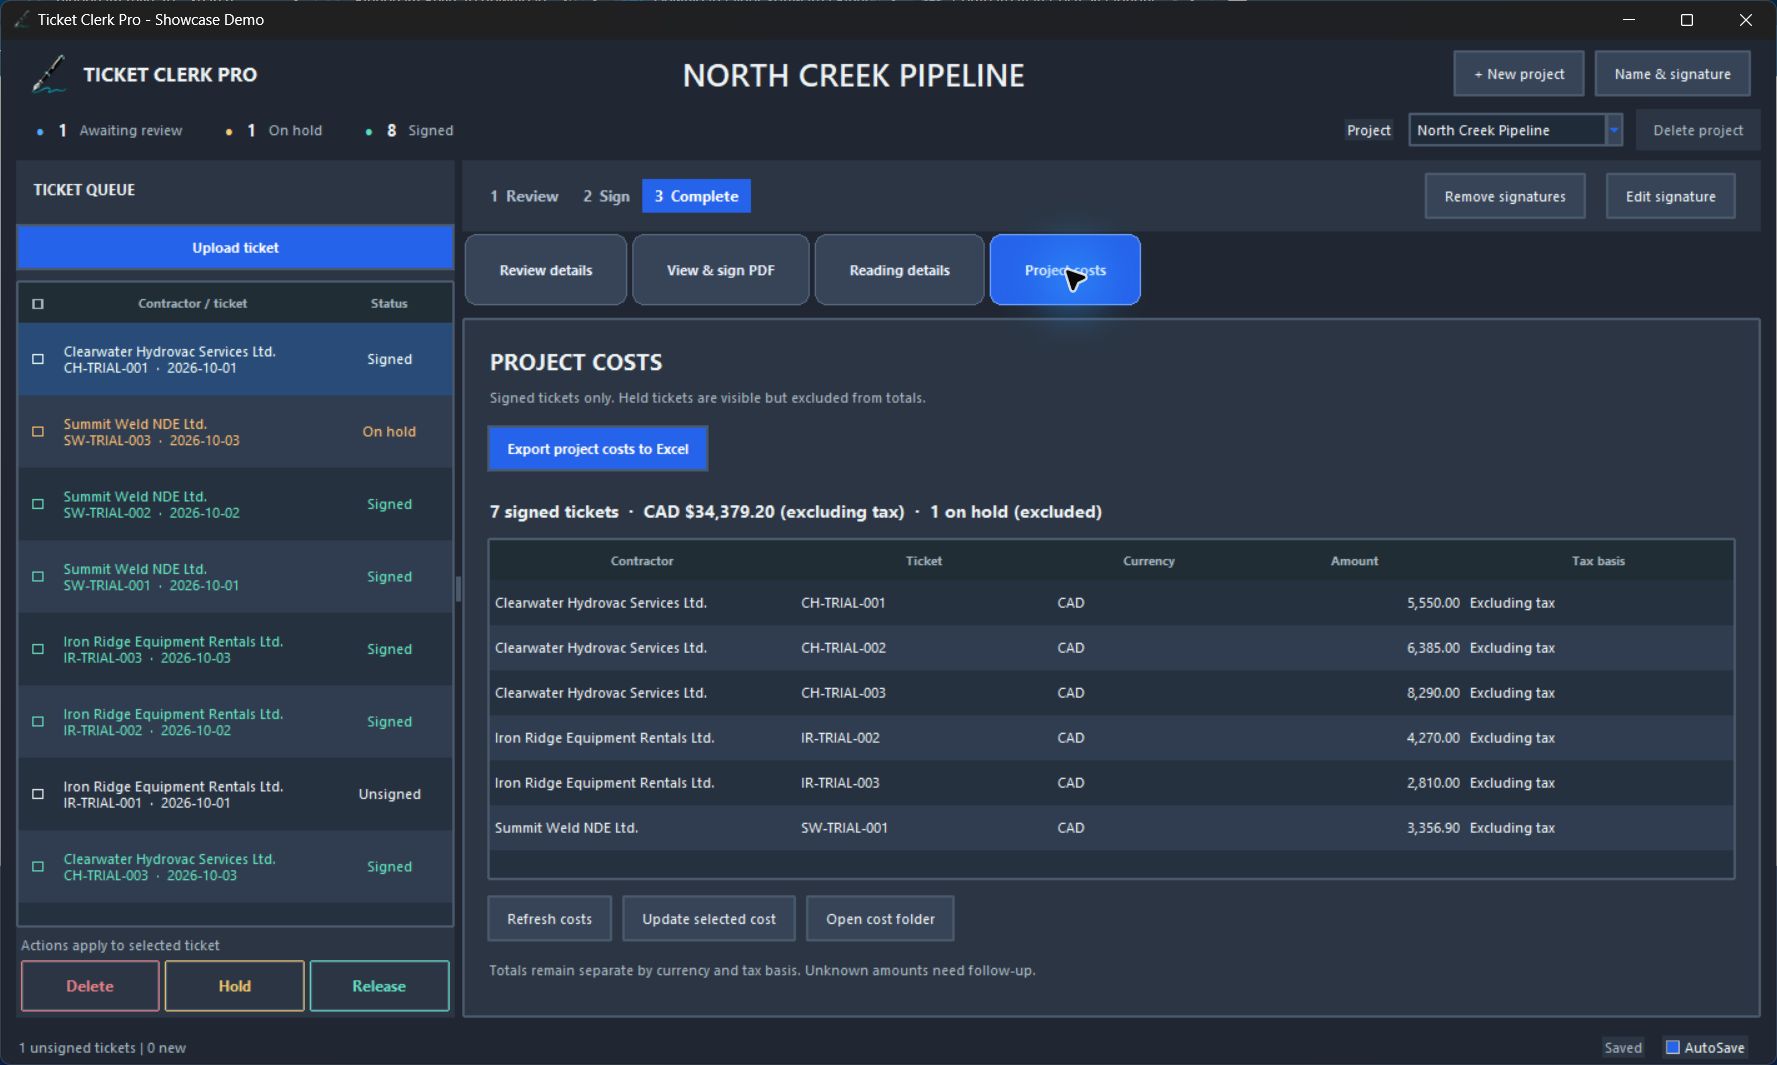
Task: Toggle the select-all checkbox in queue header
Action: 38,304
